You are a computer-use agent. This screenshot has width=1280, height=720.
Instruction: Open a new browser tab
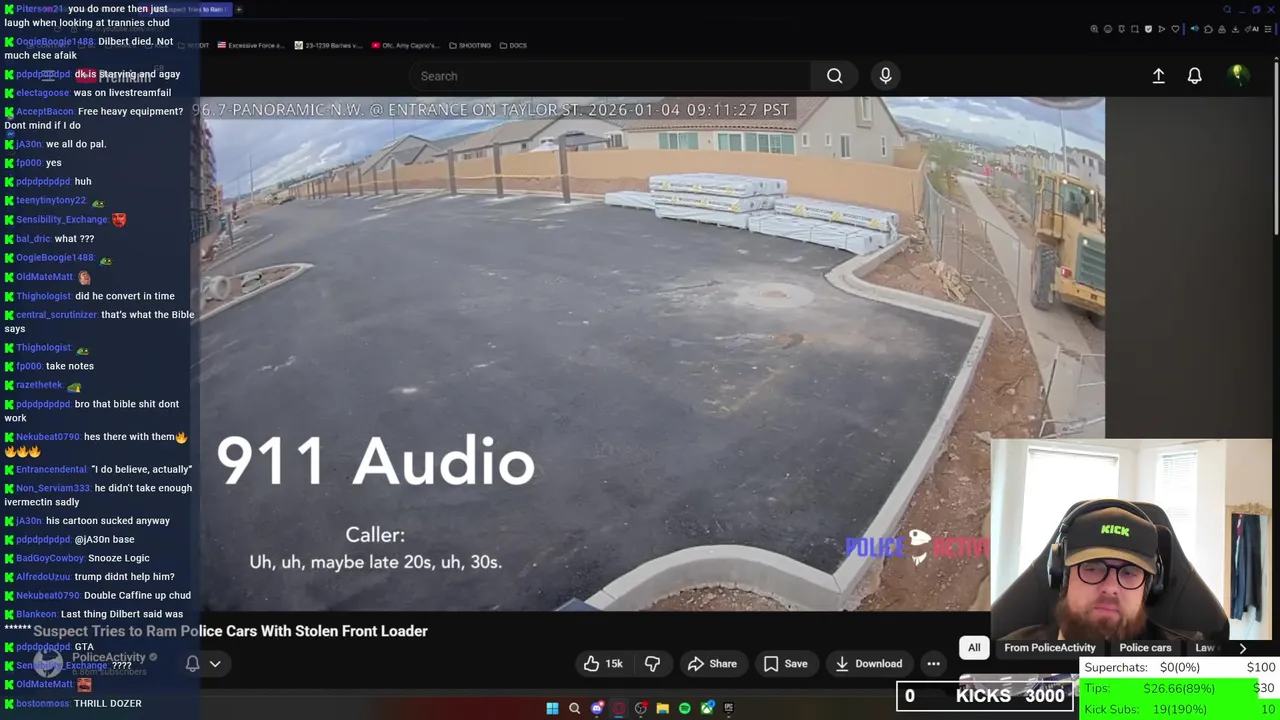[x=239, y=9]
